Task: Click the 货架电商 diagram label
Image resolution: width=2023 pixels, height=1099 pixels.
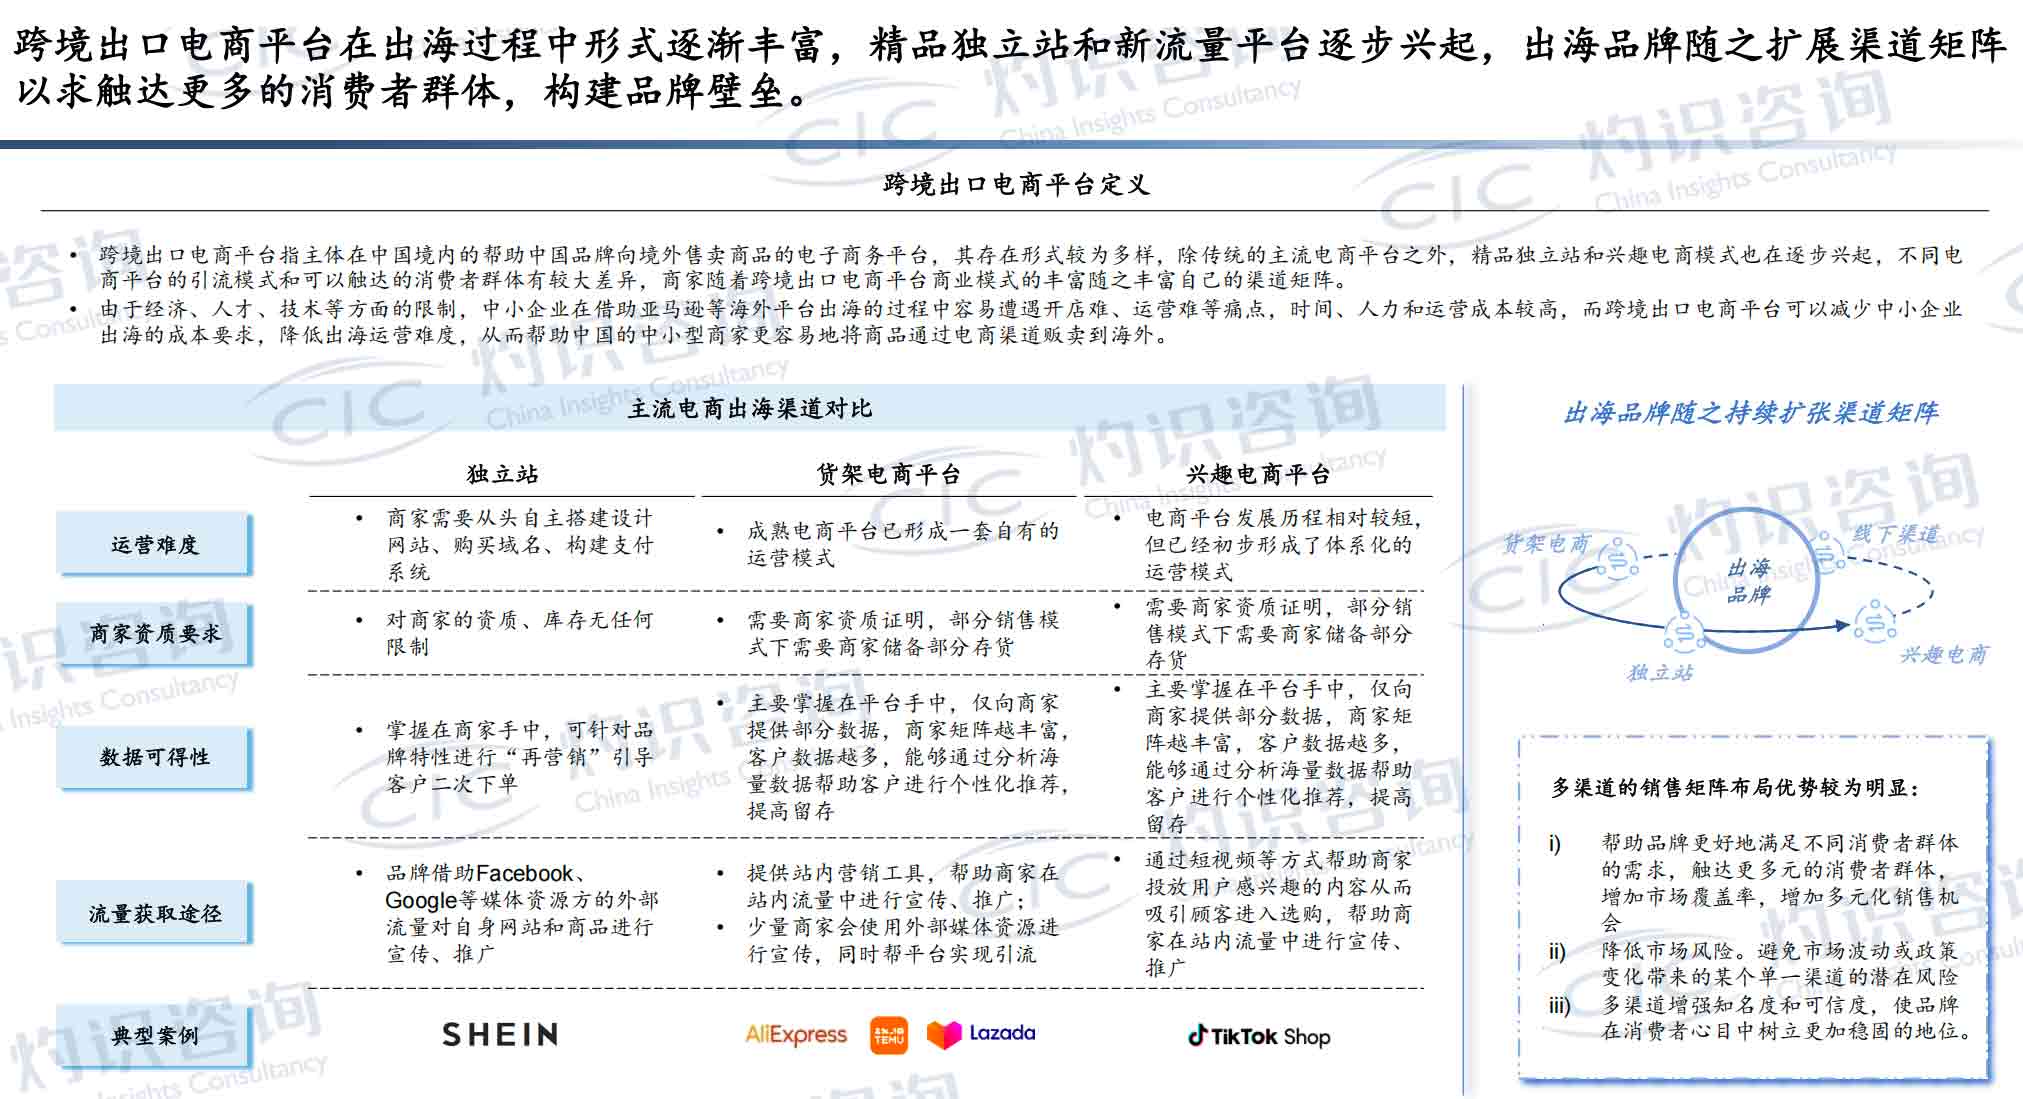Action: pos(1547,543)
